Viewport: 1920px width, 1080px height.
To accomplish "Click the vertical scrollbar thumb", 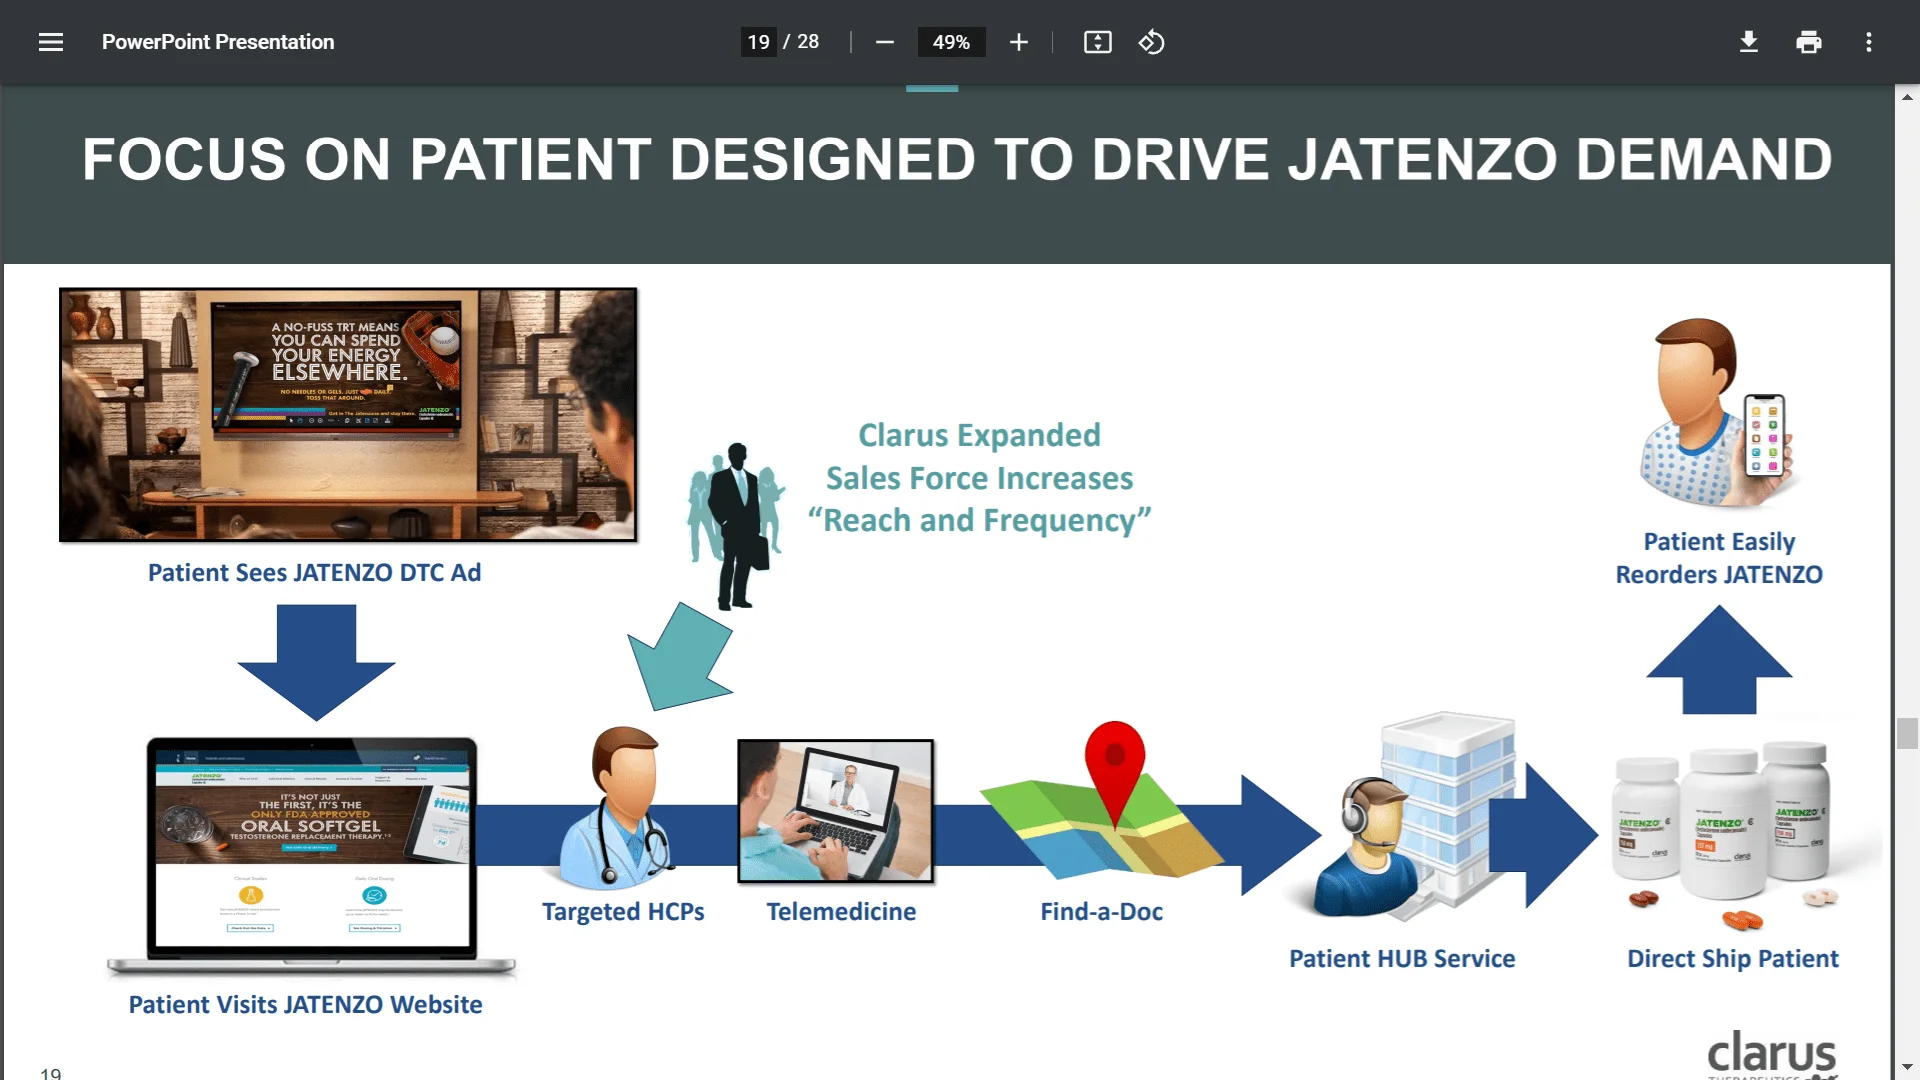I will [x=1907, y=733].
